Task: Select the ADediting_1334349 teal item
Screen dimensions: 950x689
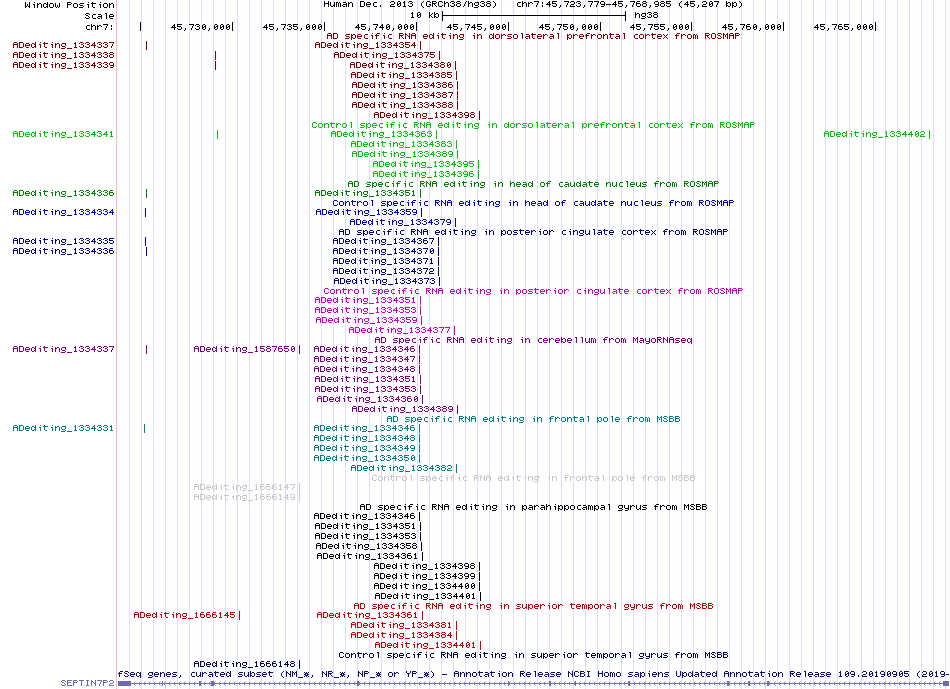Action: point(365,448)
